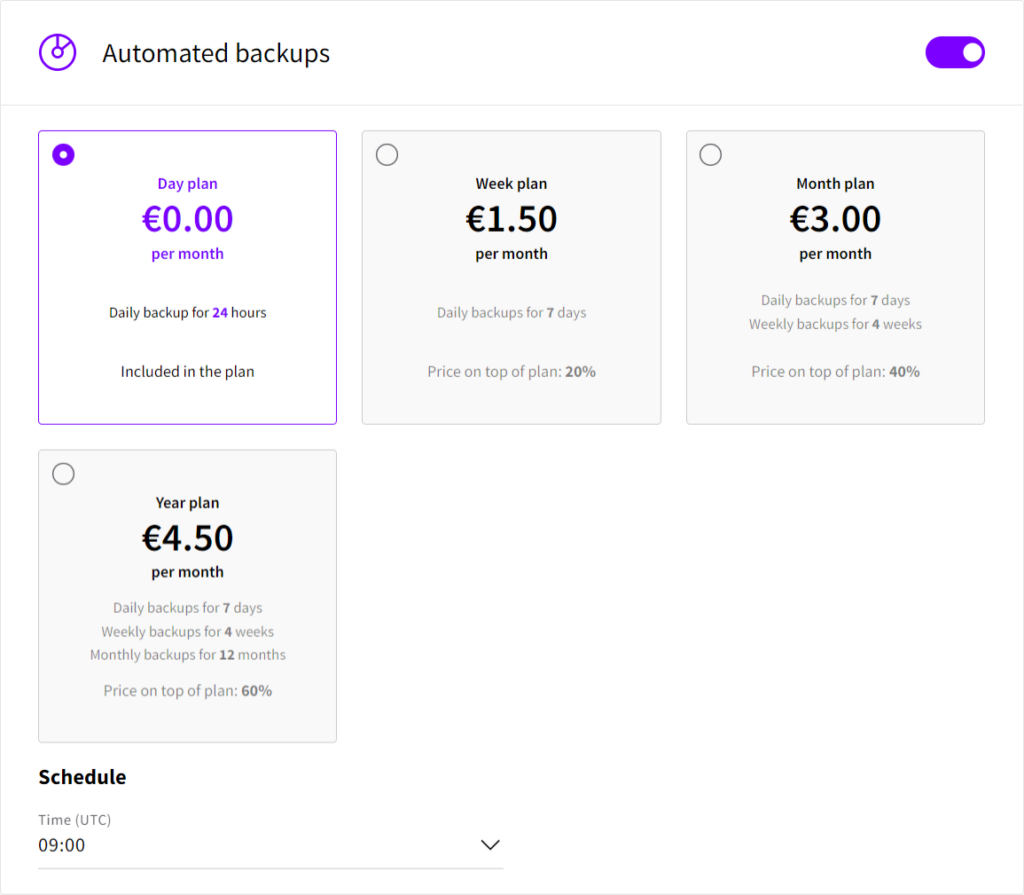Pick the Year plan radio button
Image resolution: width=1024 pixels, height=895 pixels.
pyautogui.click(x=63, y=474)
